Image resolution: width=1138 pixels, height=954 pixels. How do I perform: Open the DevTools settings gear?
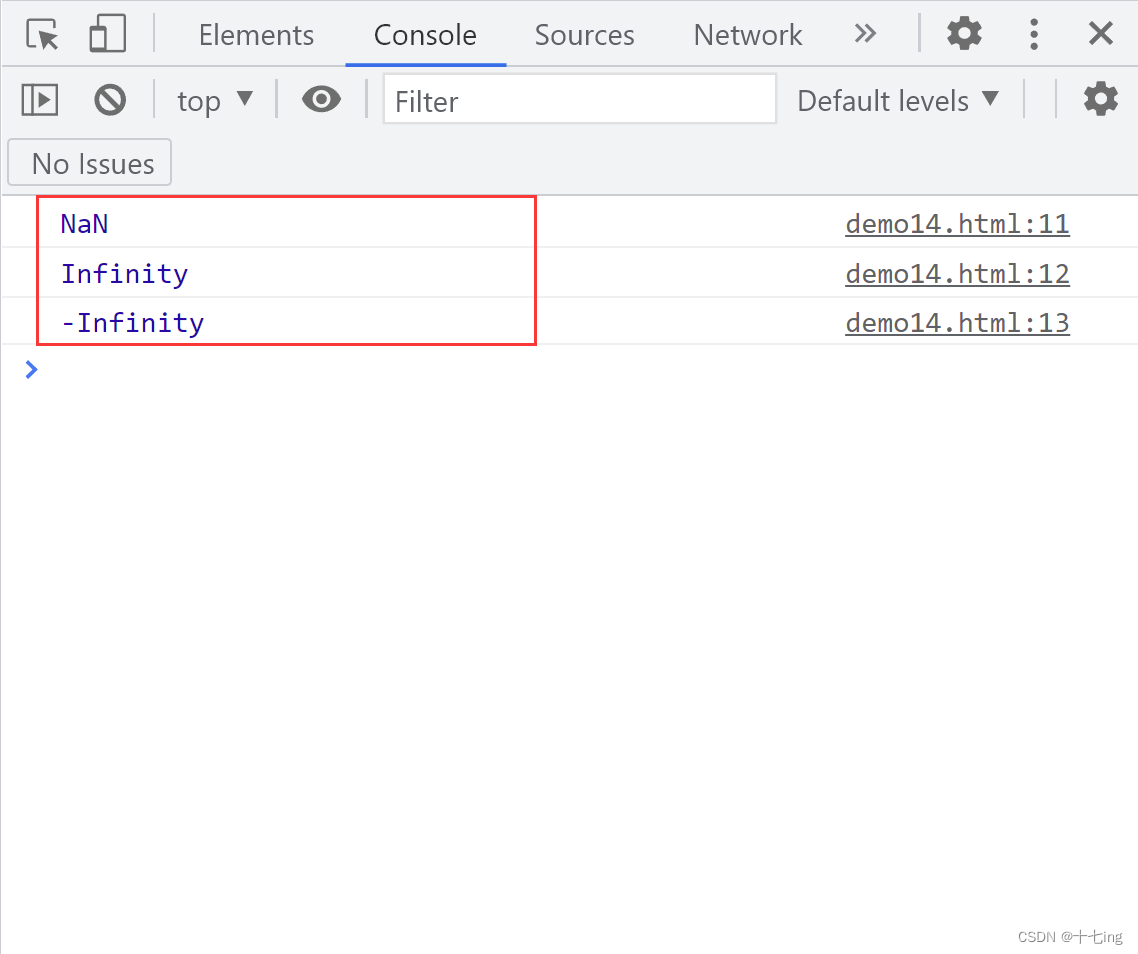964,33
